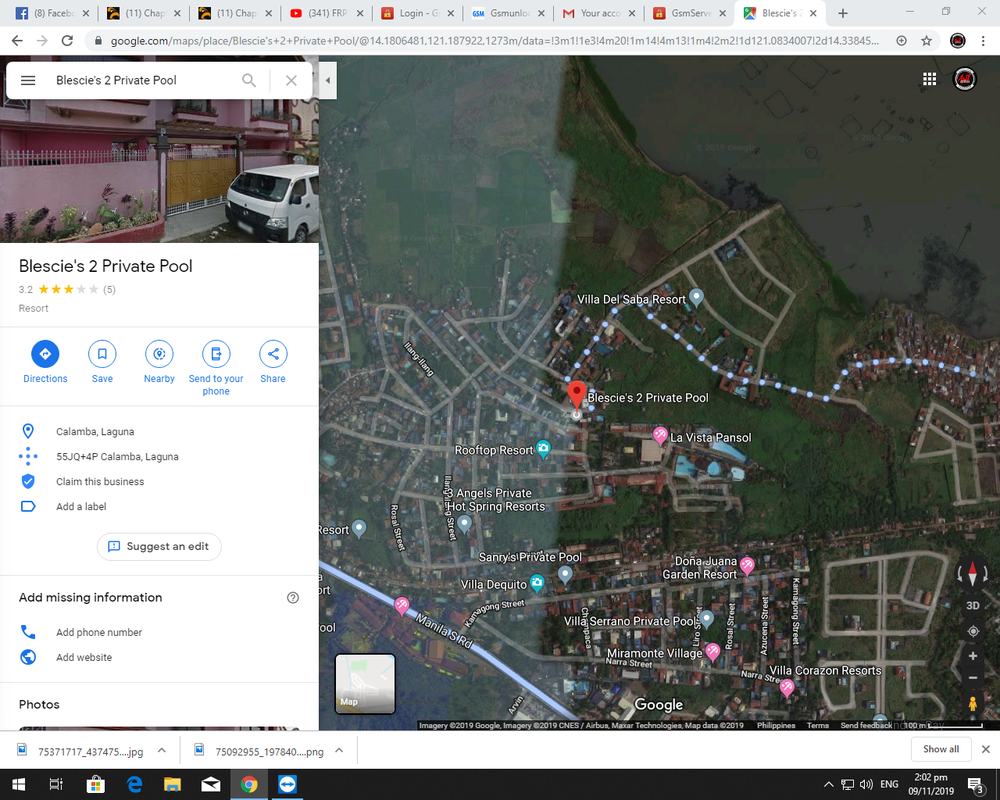Click Villa Corazon Resorts pin

787,688
